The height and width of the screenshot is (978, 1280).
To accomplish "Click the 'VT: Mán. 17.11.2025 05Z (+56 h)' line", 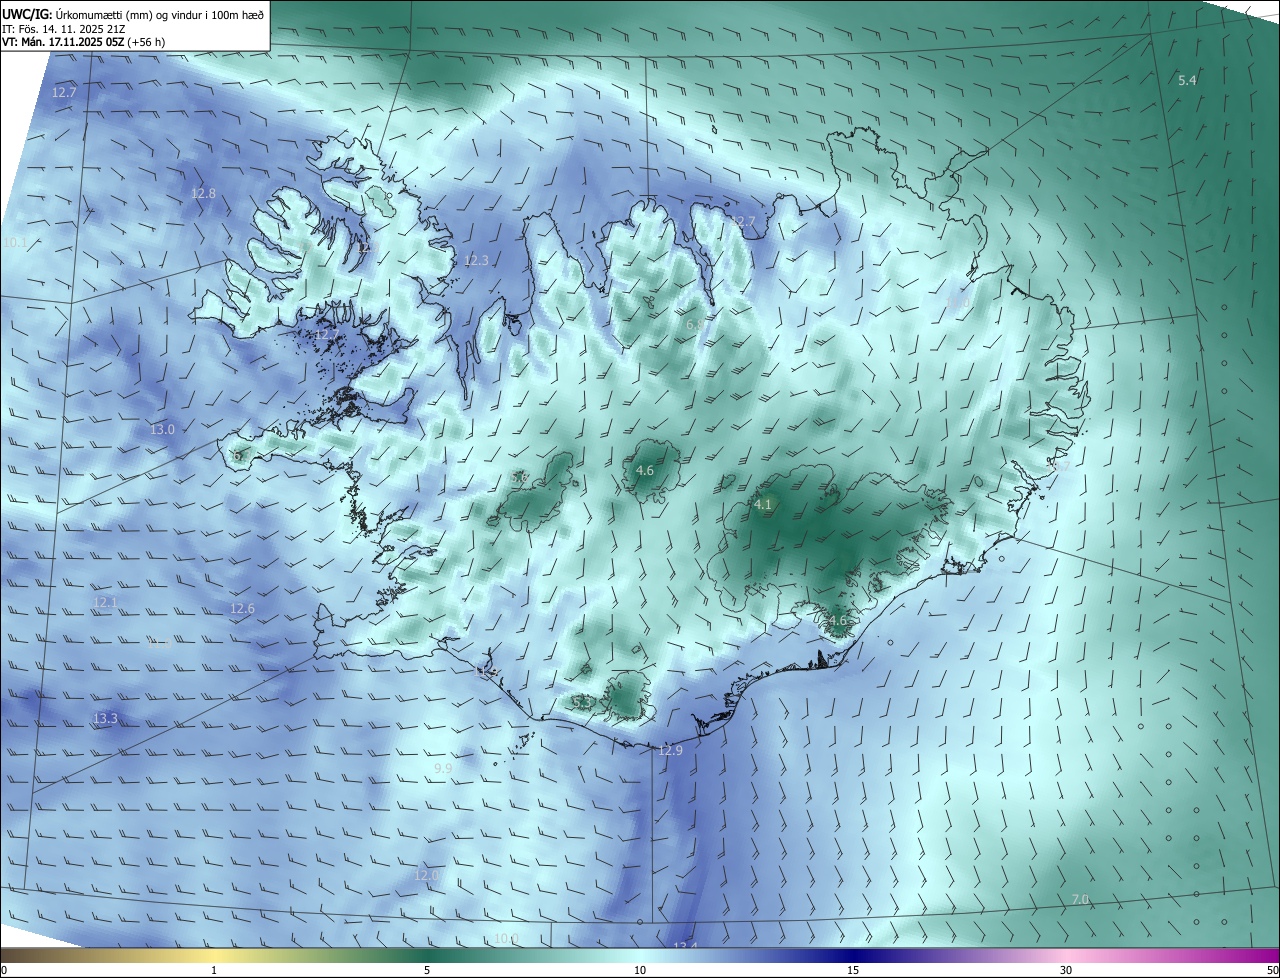I will 83,42.
